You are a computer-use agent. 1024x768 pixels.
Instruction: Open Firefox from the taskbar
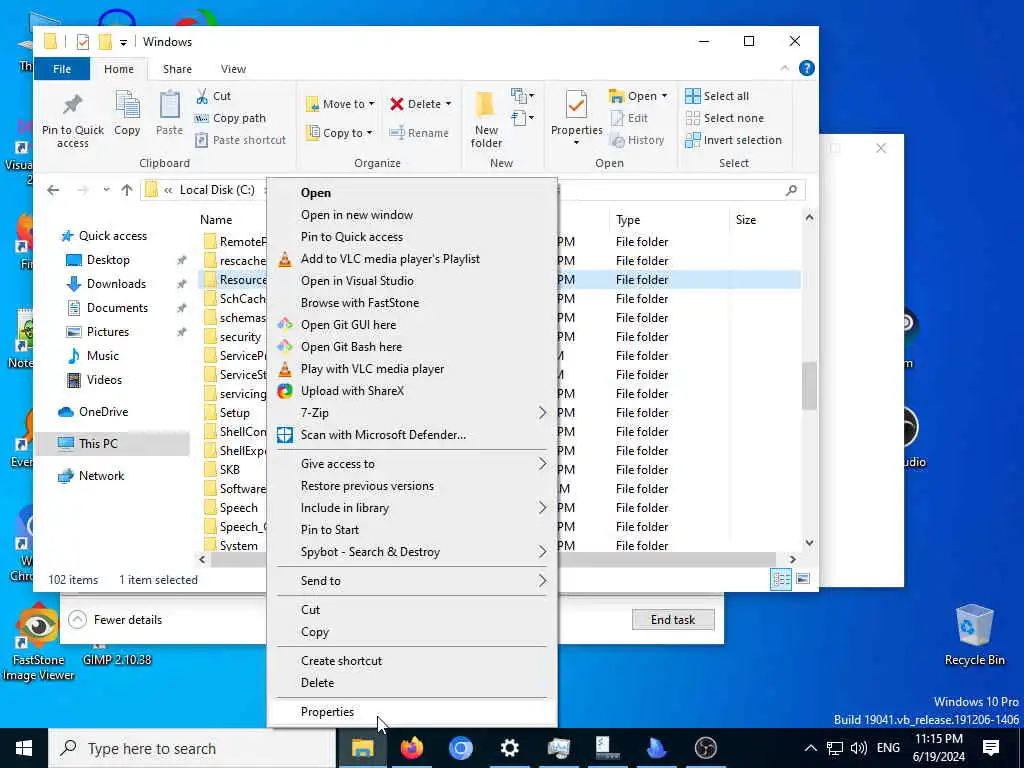(x=411, y=748)
